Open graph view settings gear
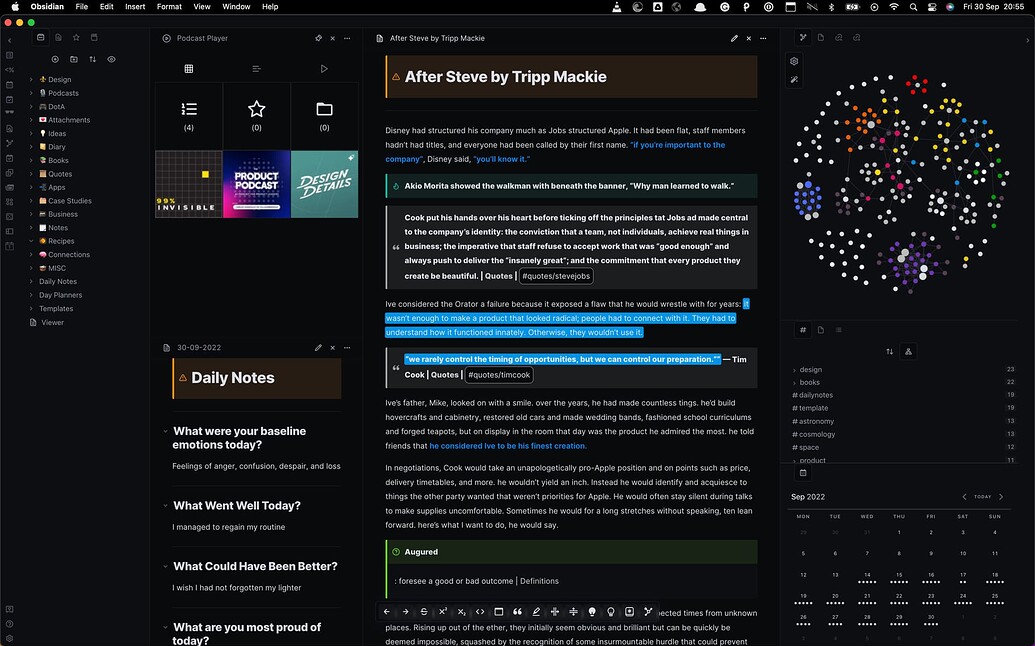The width and height of the screenshot is (1035, 646). [794, 61]
